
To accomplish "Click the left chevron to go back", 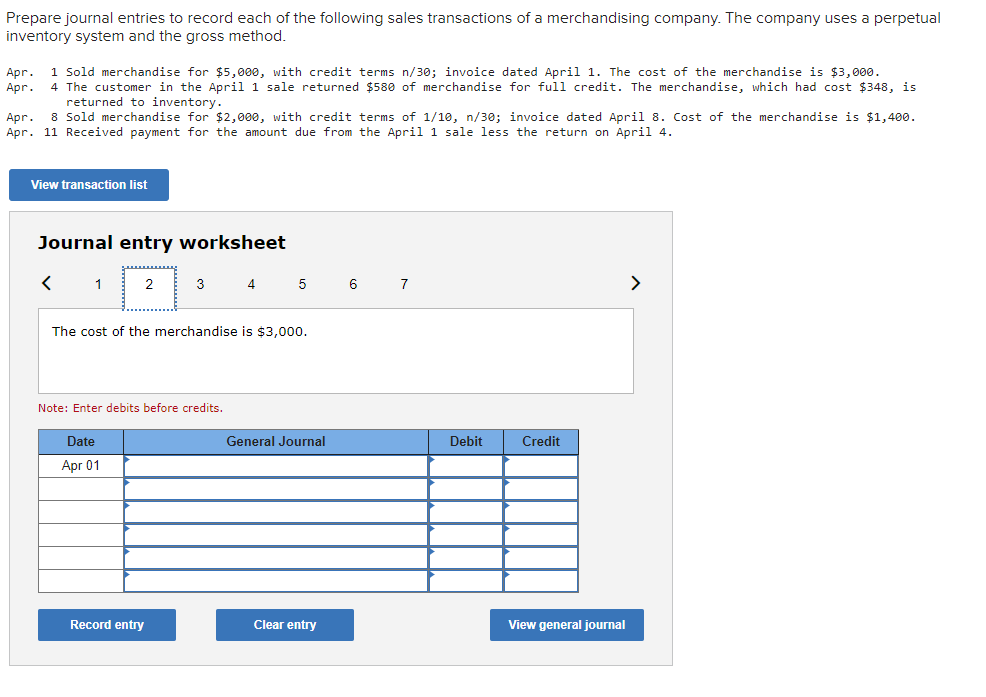I will 46,283.
